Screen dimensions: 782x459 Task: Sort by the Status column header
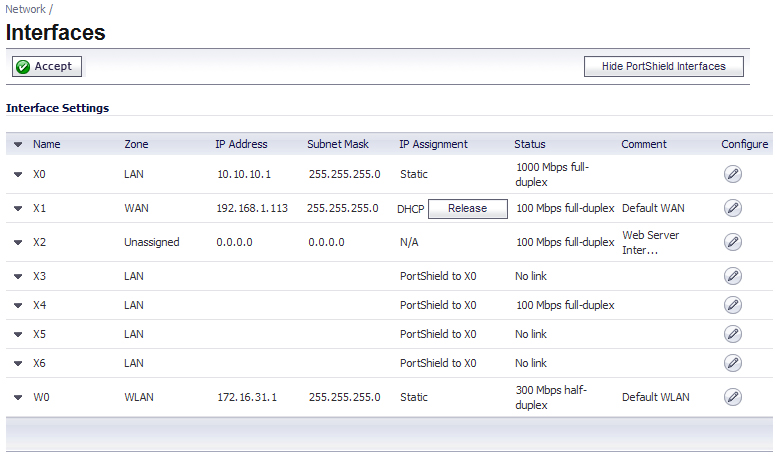[530, 144]
